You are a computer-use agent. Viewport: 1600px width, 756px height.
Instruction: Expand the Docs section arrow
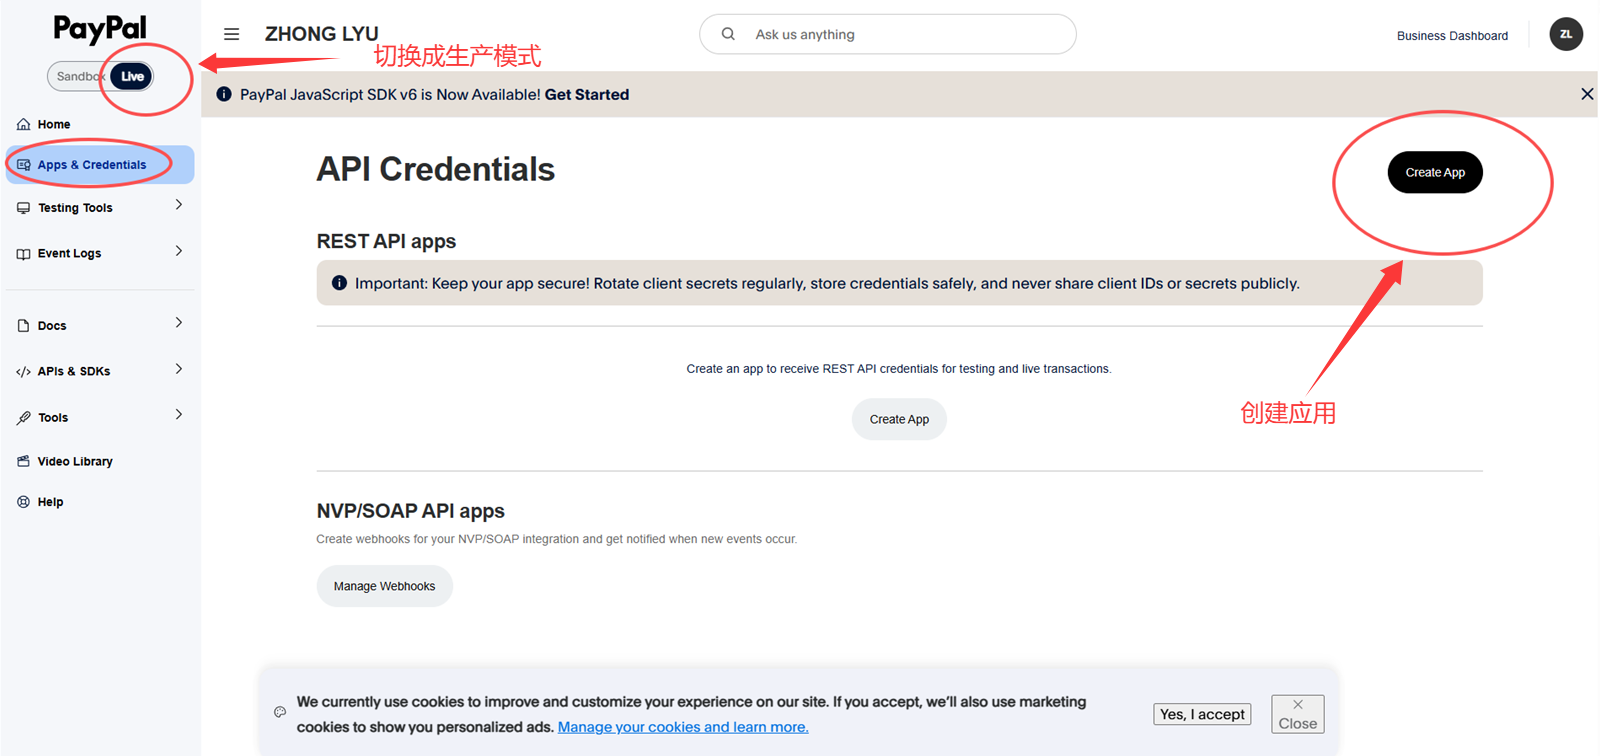coord(179,323)
